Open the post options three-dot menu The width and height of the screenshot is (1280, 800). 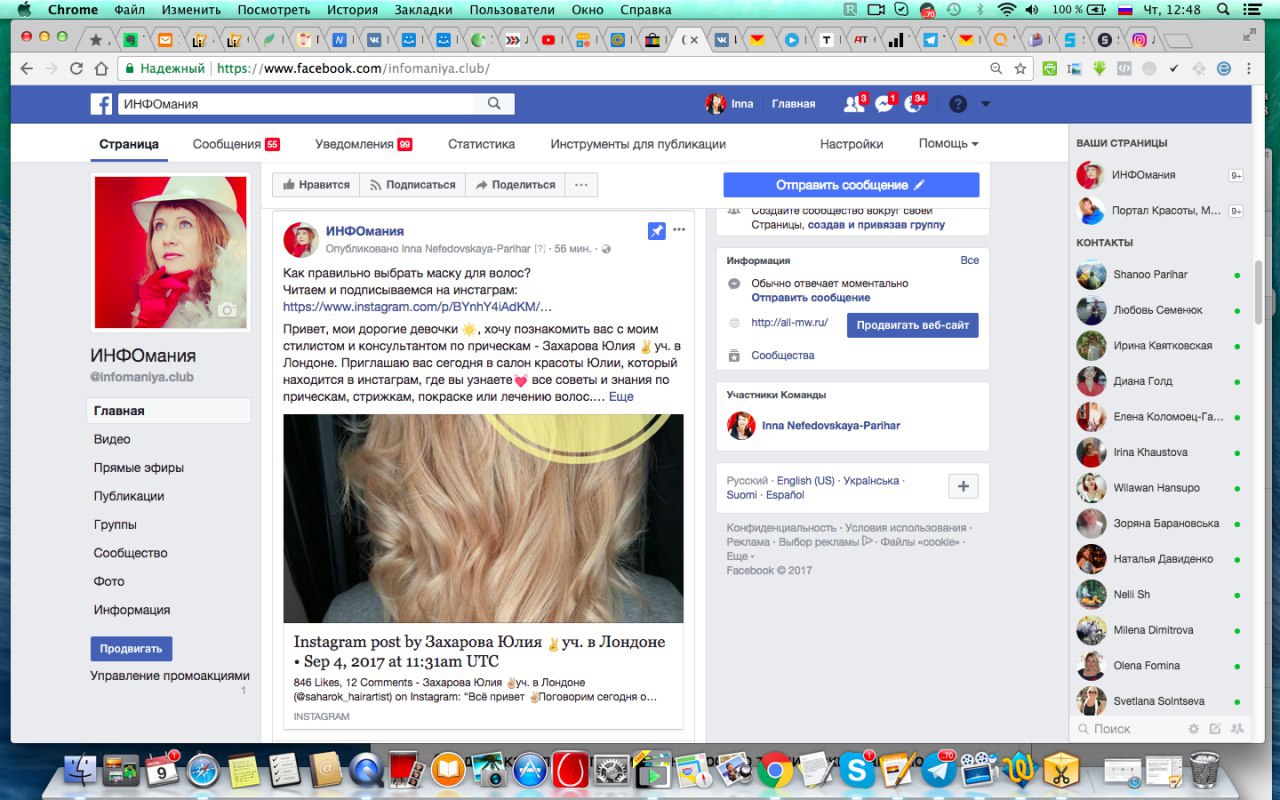[679, 230]
